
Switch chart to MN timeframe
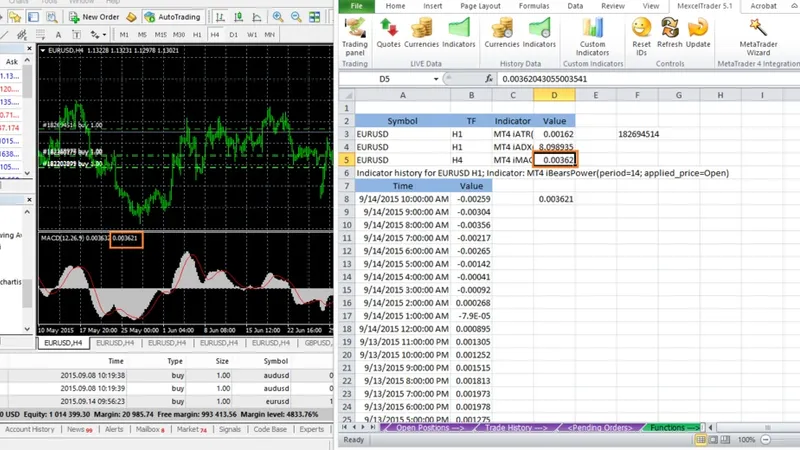point(269,35)
